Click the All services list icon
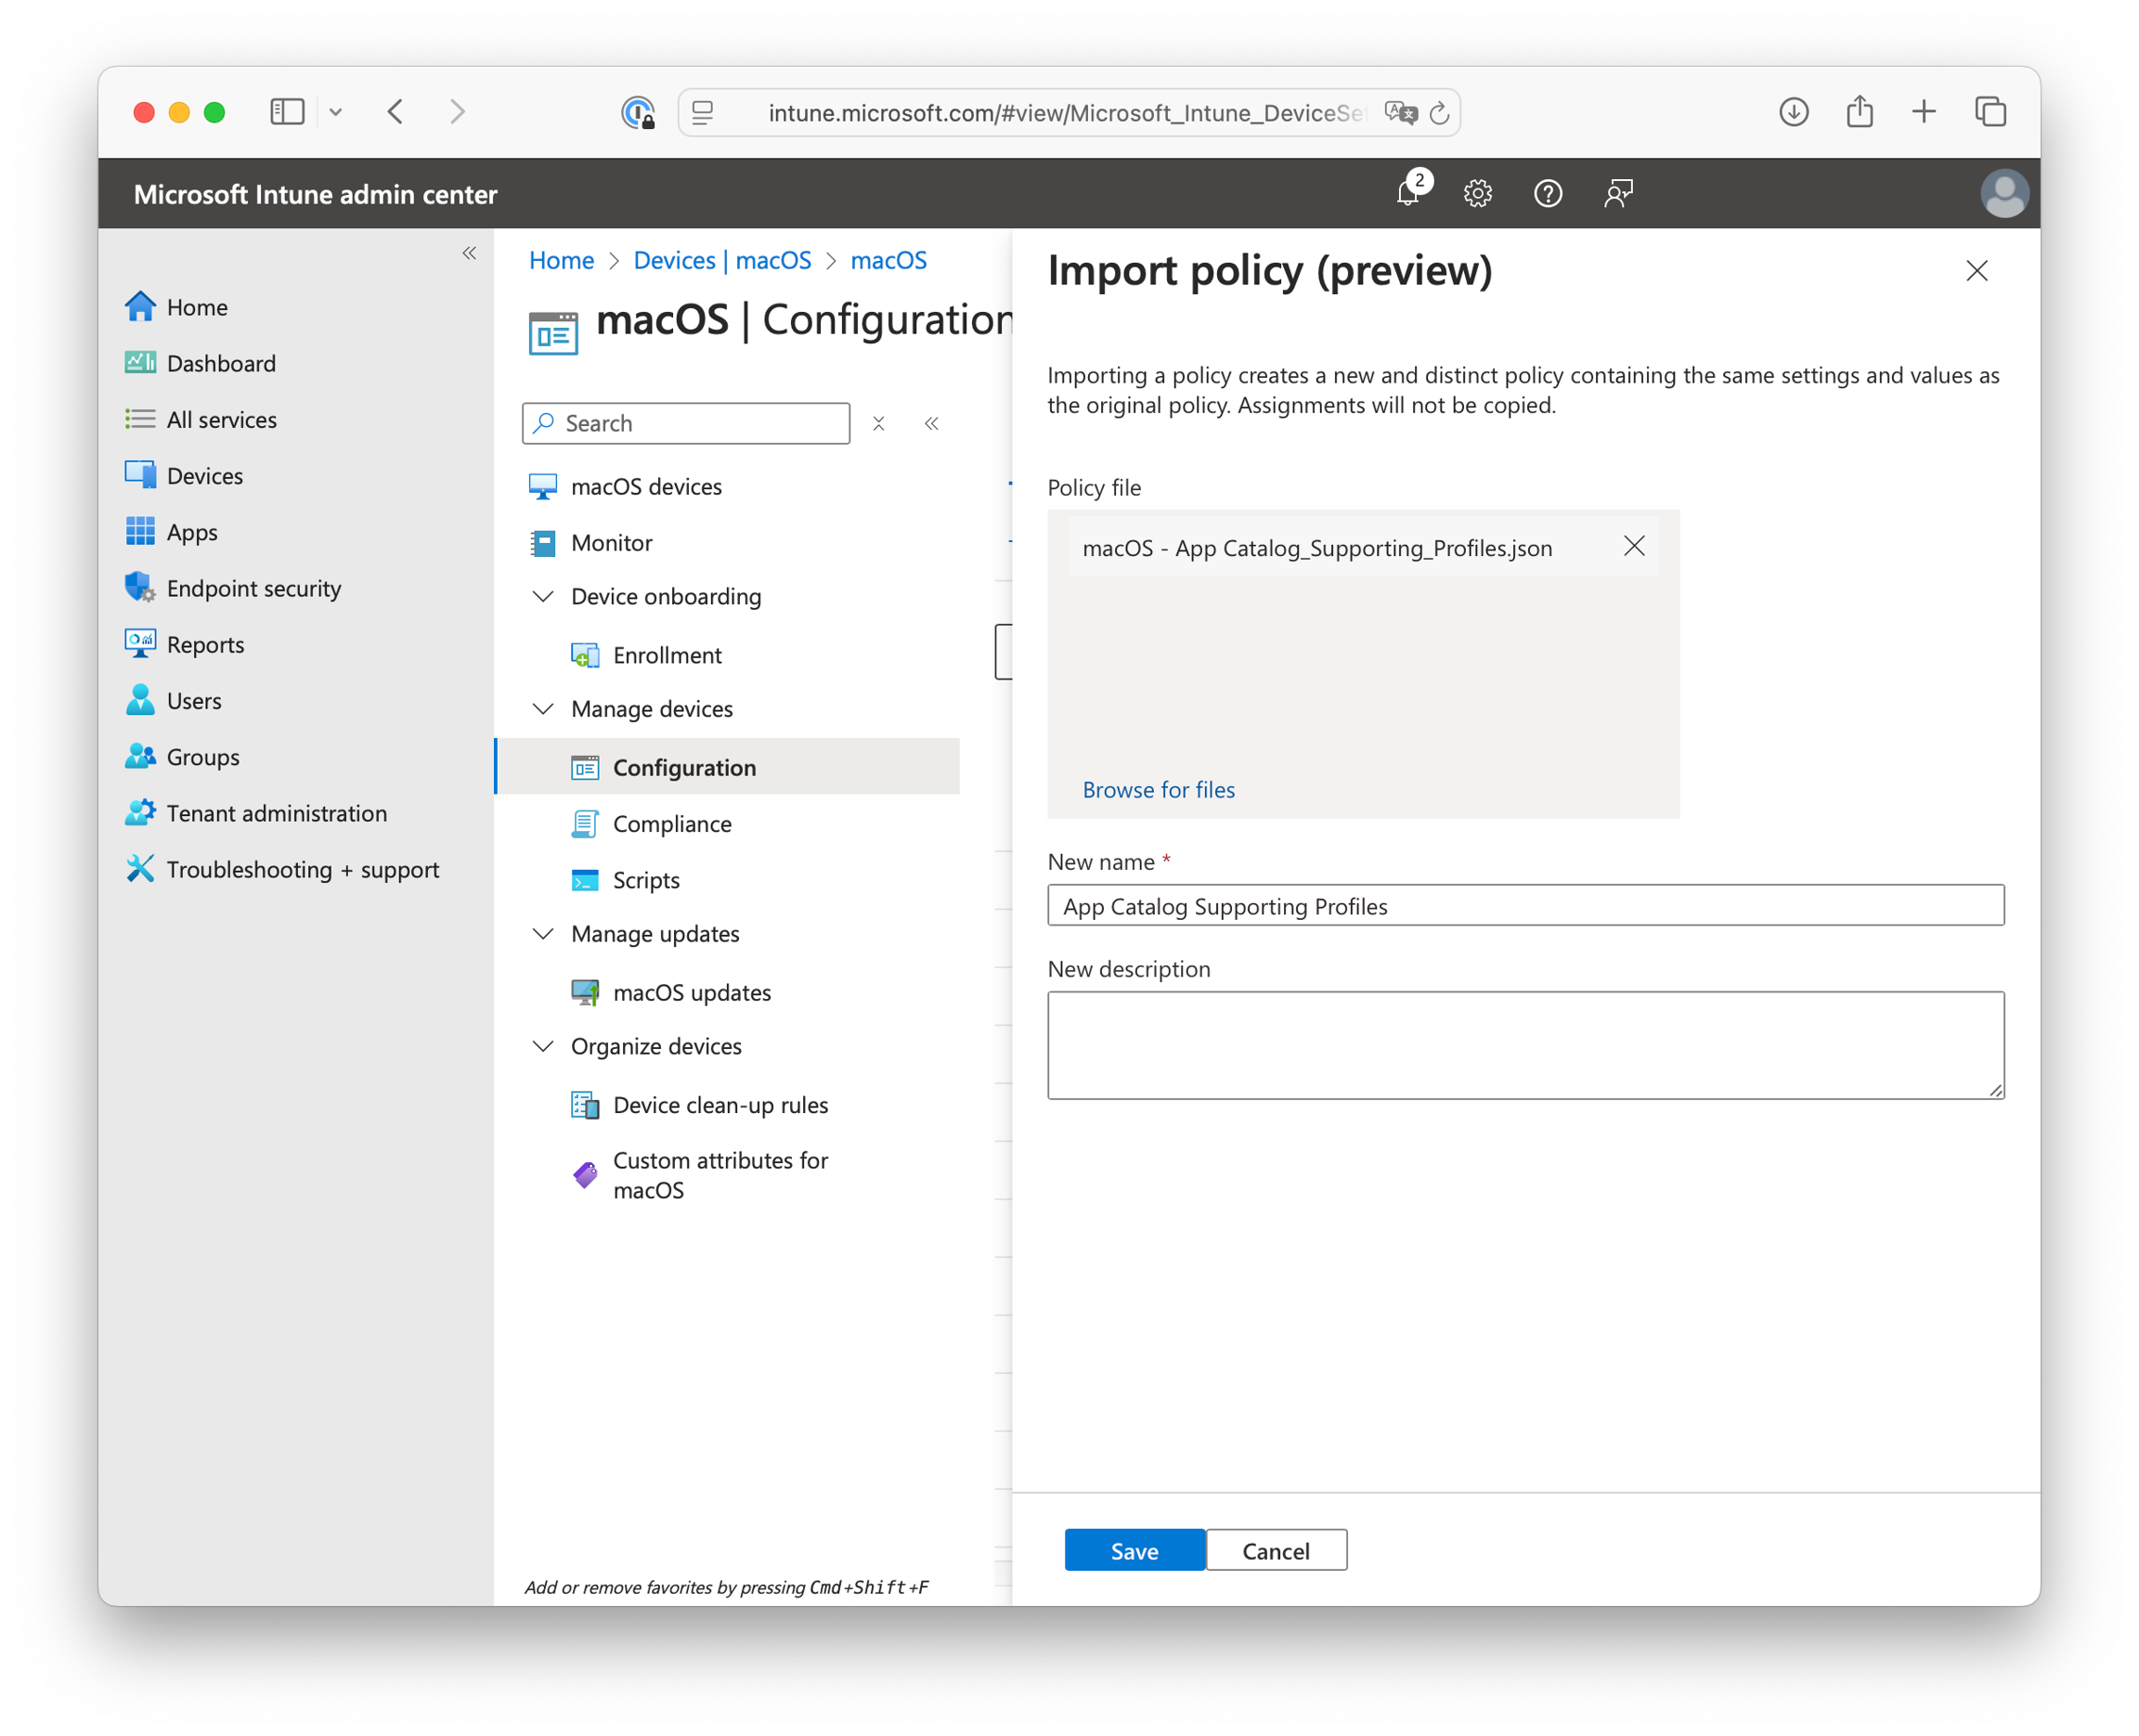The image size is (2139, 1736). pos(140,419)
